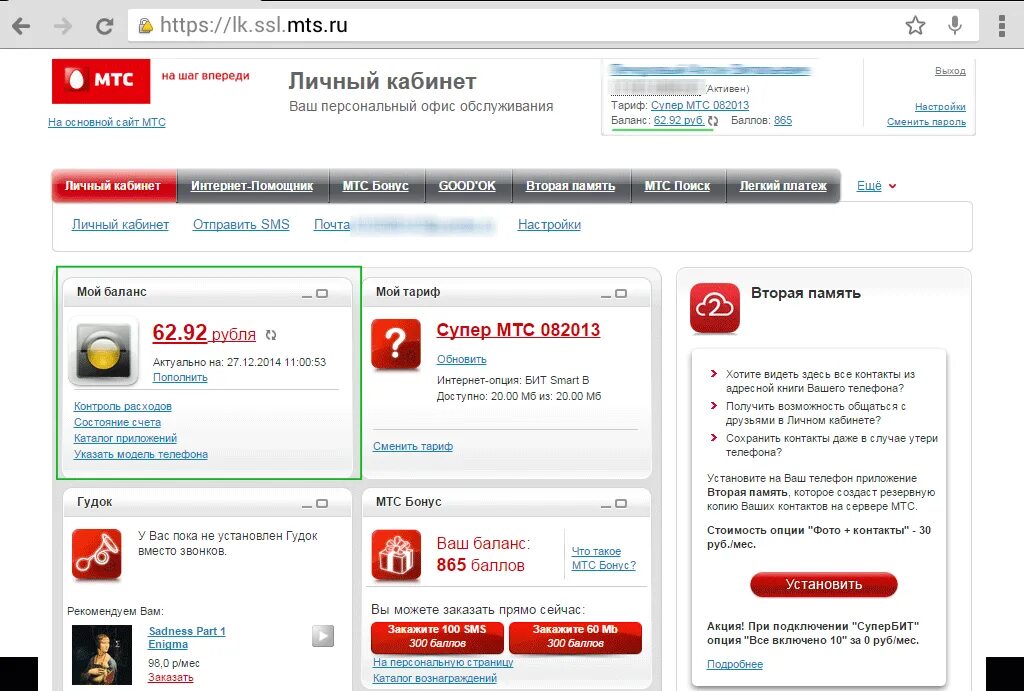Open На персональную страницу link
The width and height of the screenshot is (1024, 691).
tap(443, 662)
